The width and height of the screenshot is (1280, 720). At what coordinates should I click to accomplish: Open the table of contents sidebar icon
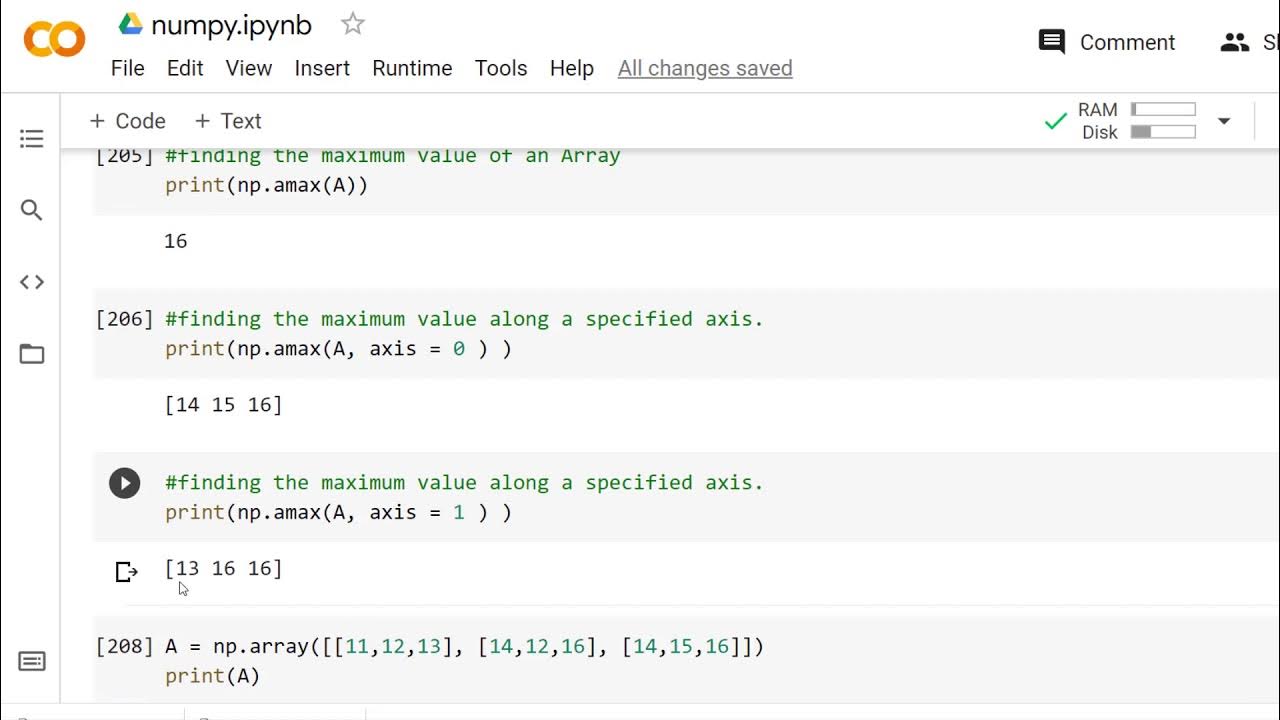[x=32, y=138]
